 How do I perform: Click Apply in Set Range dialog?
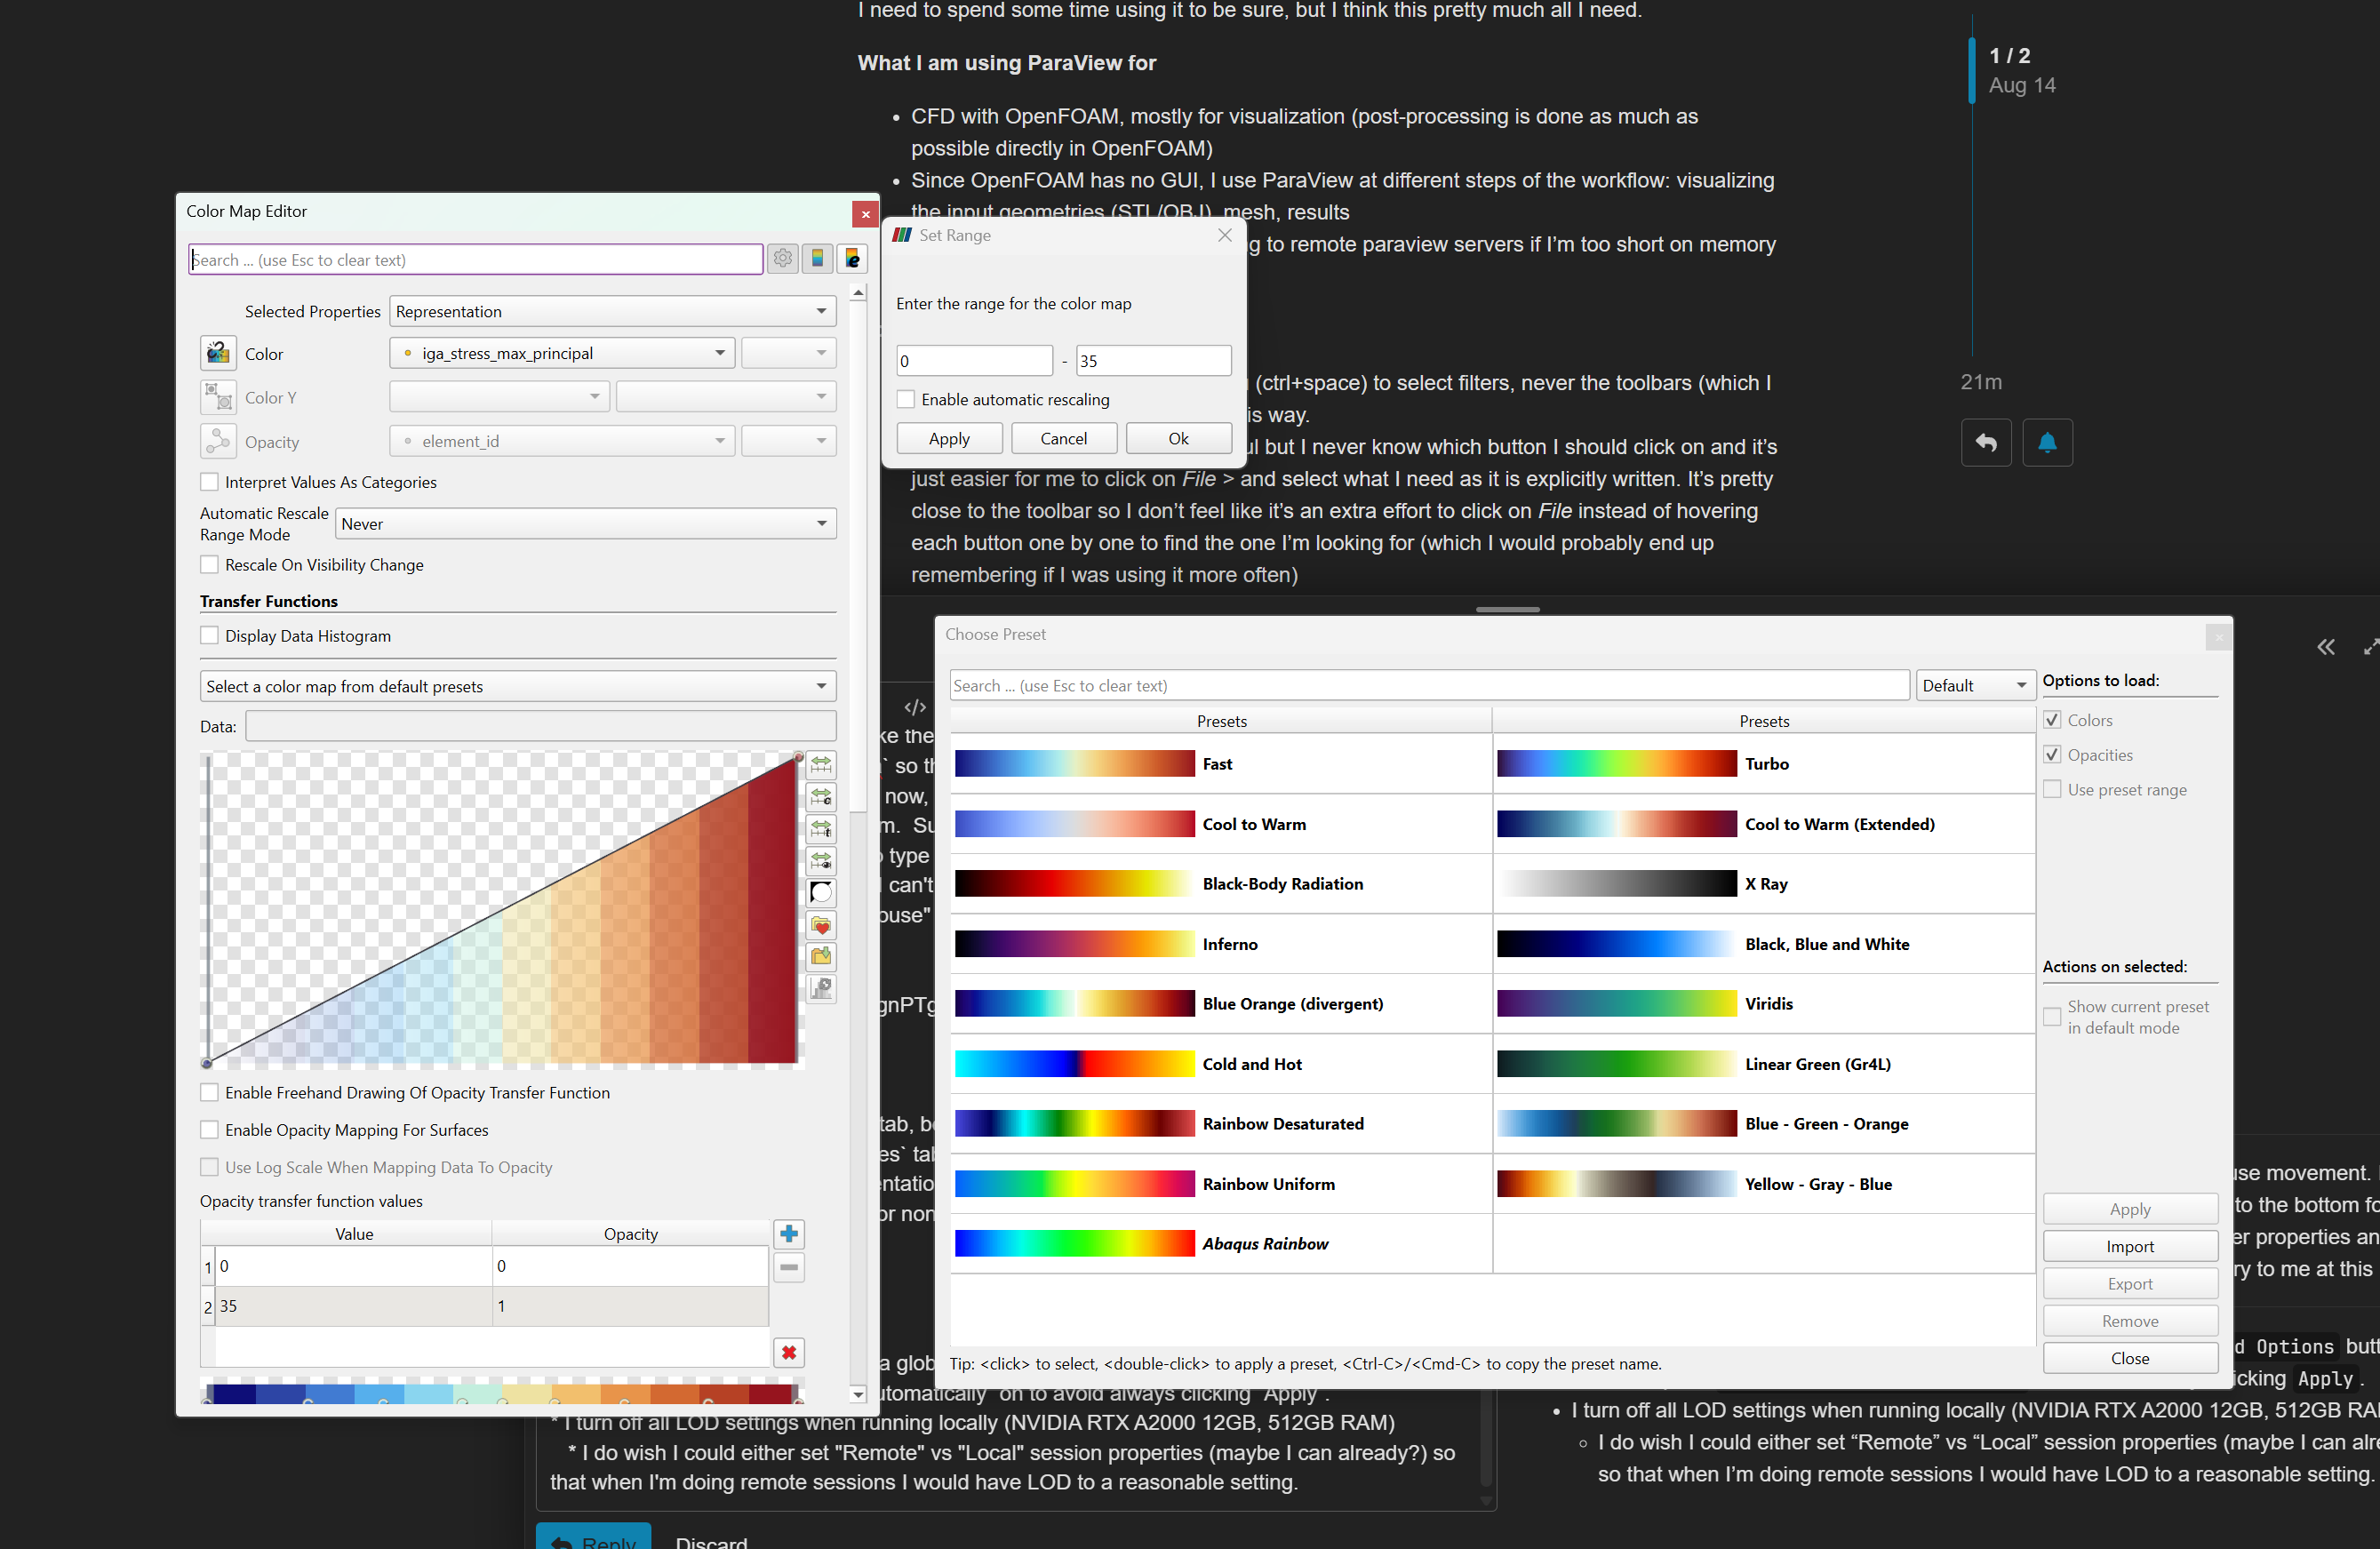[949, 438]
